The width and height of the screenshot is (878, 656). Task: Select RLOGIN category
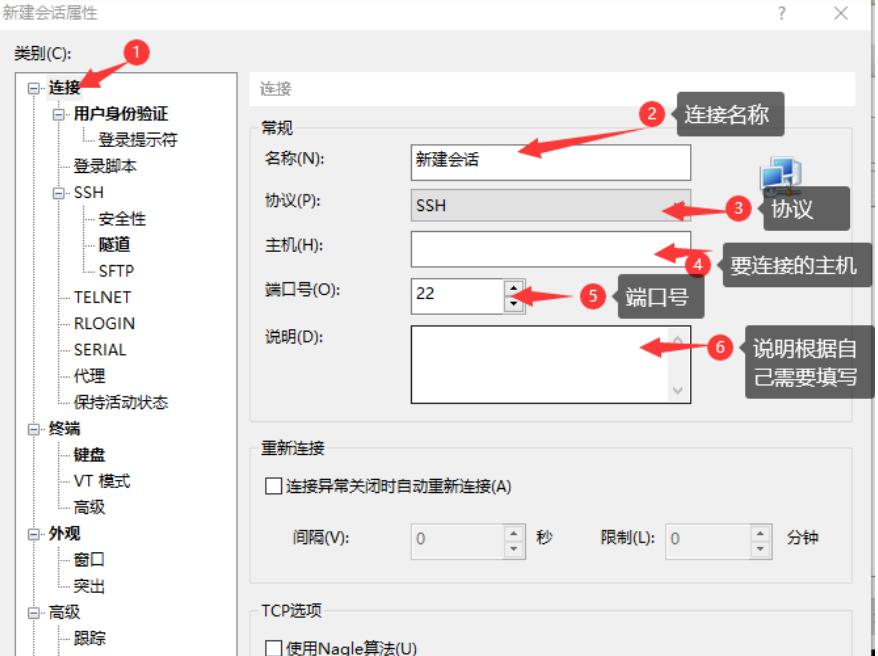coord(104,324)
